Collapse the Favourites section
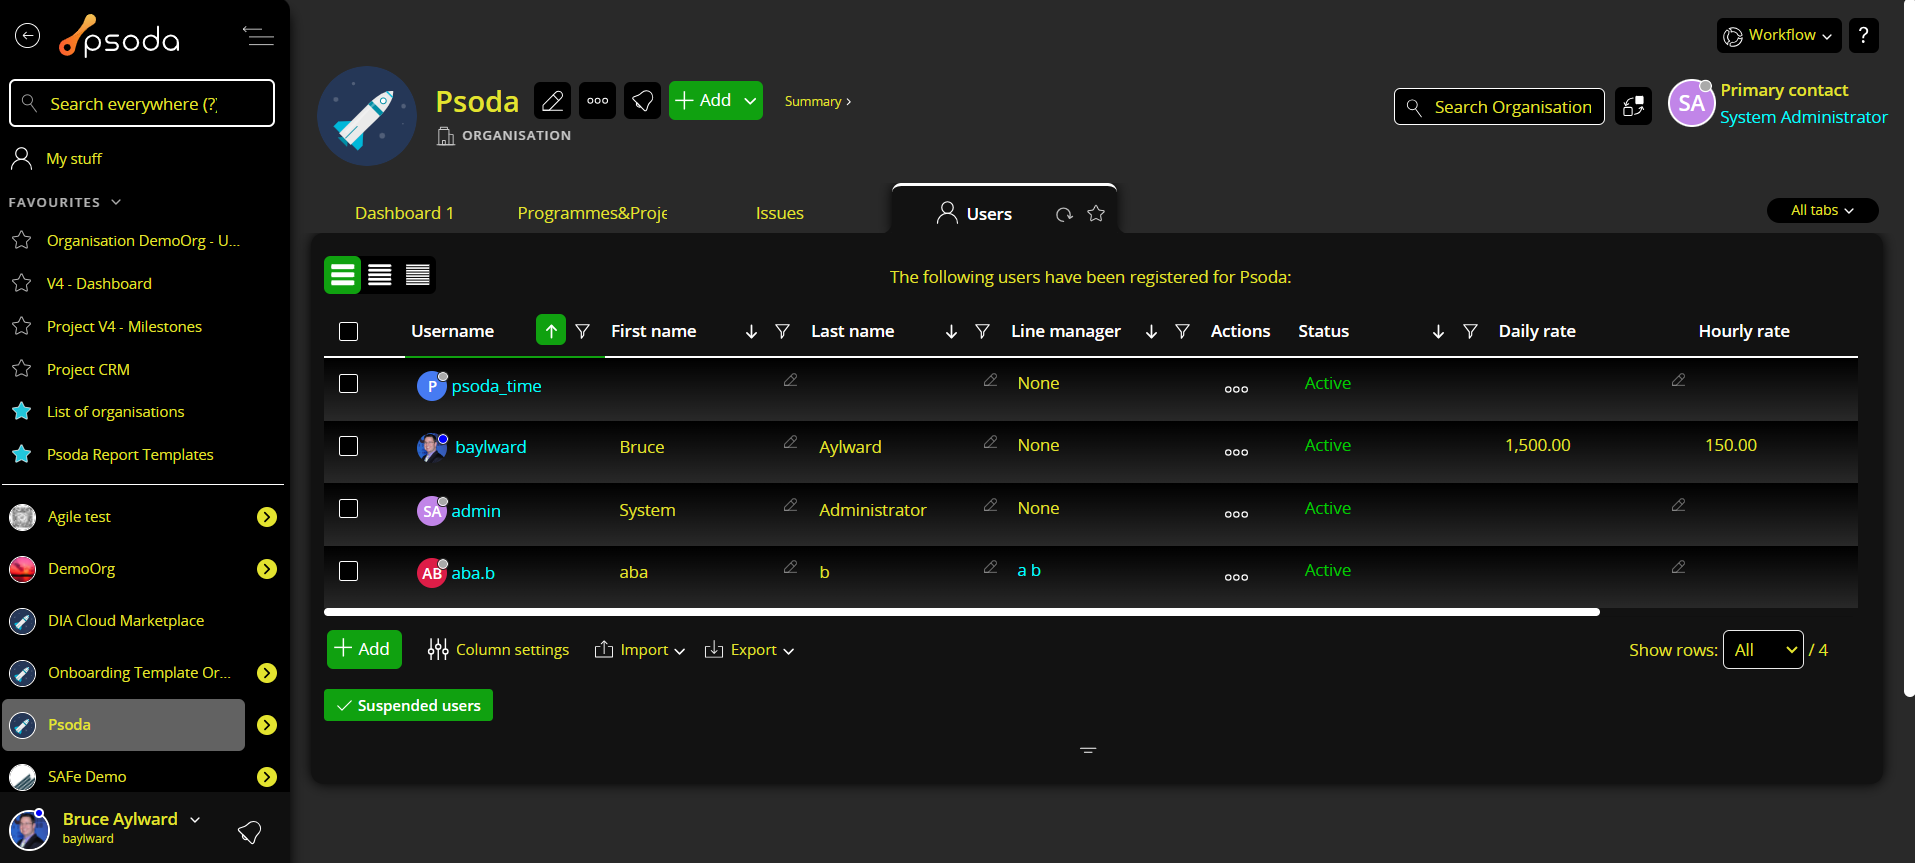 pyautogui.click(x=116, y=202)
